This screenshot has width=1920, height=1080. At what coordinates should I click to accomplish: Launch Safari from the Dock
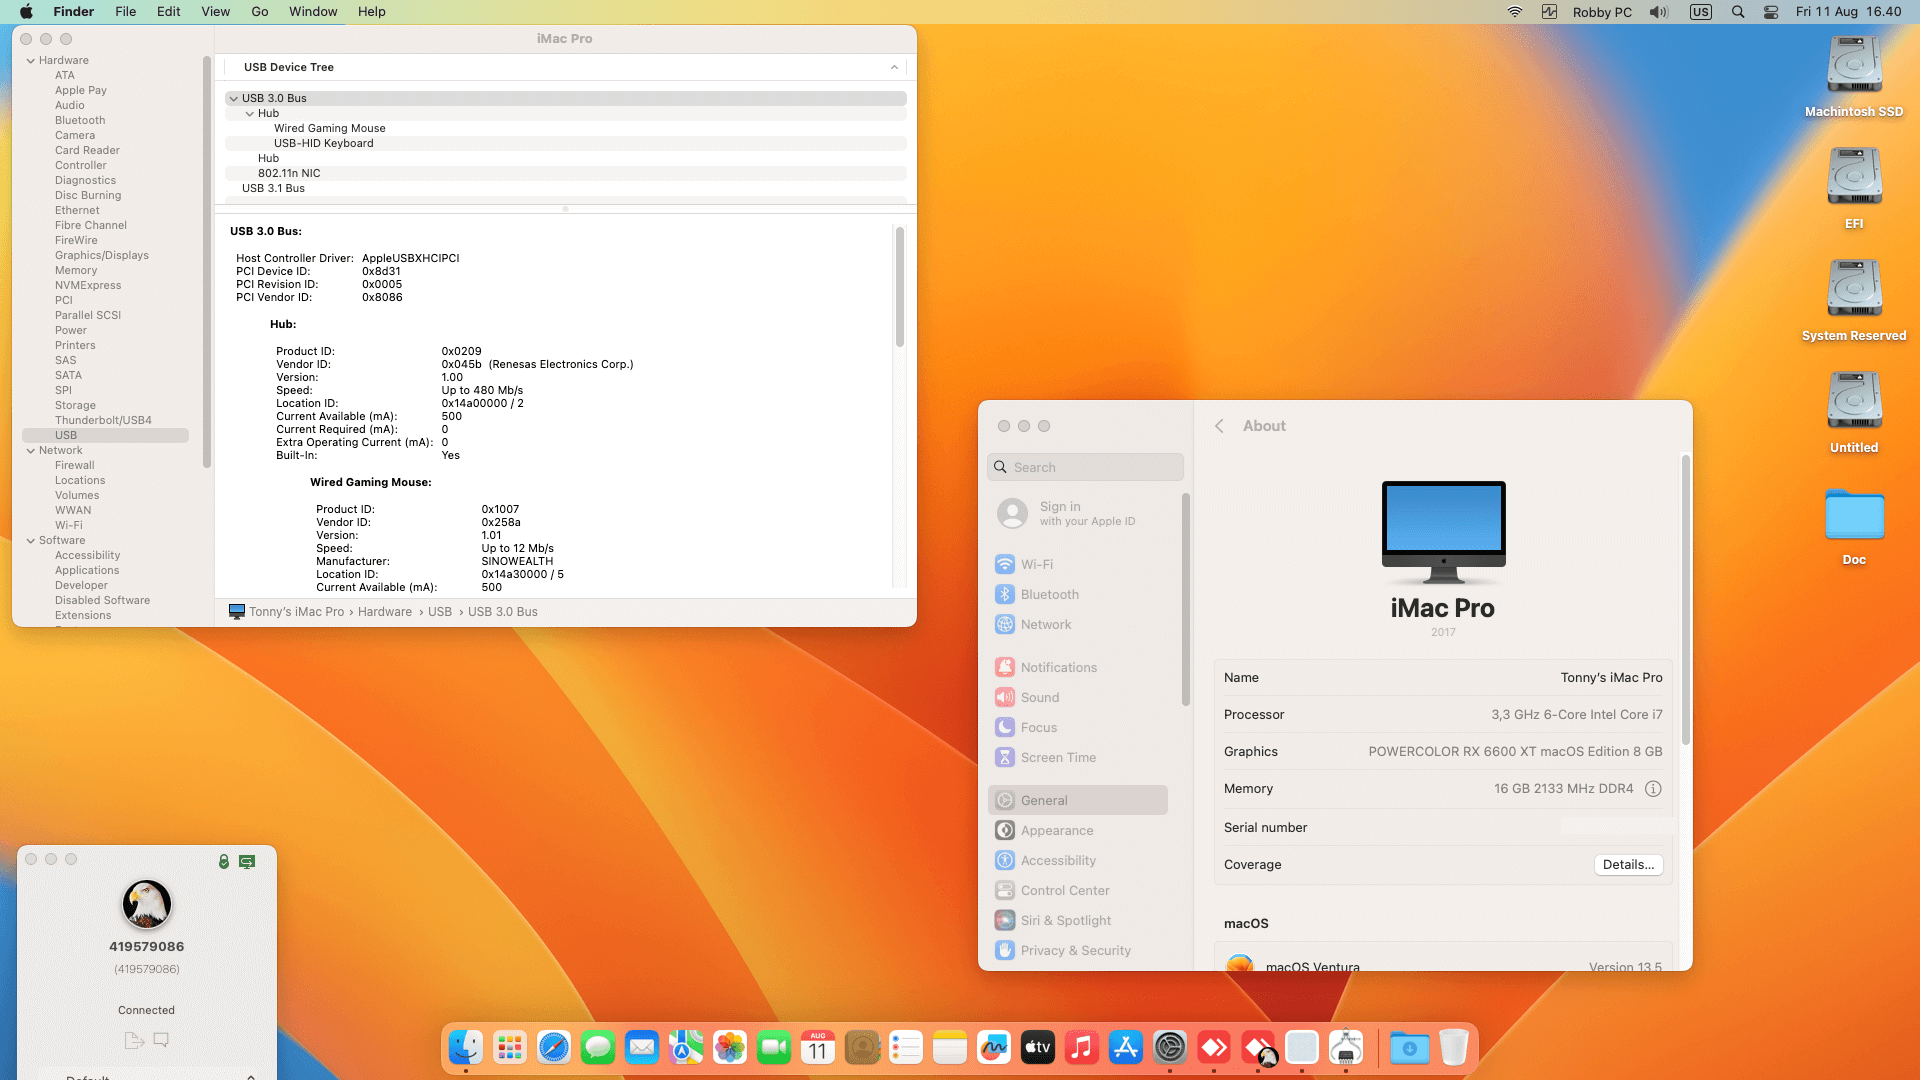554,1047
